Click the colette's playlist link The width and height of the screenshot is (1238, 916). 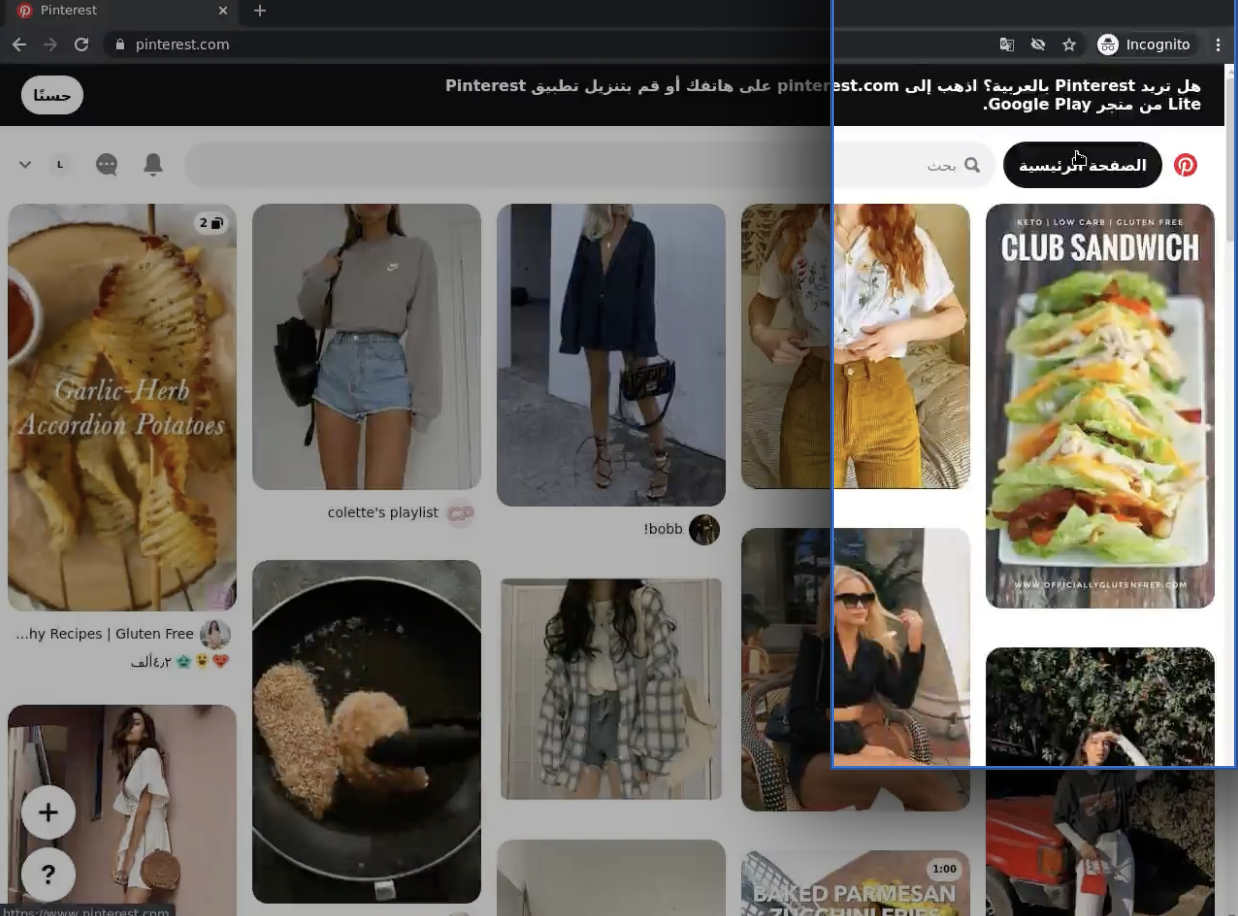coord(383,513)
